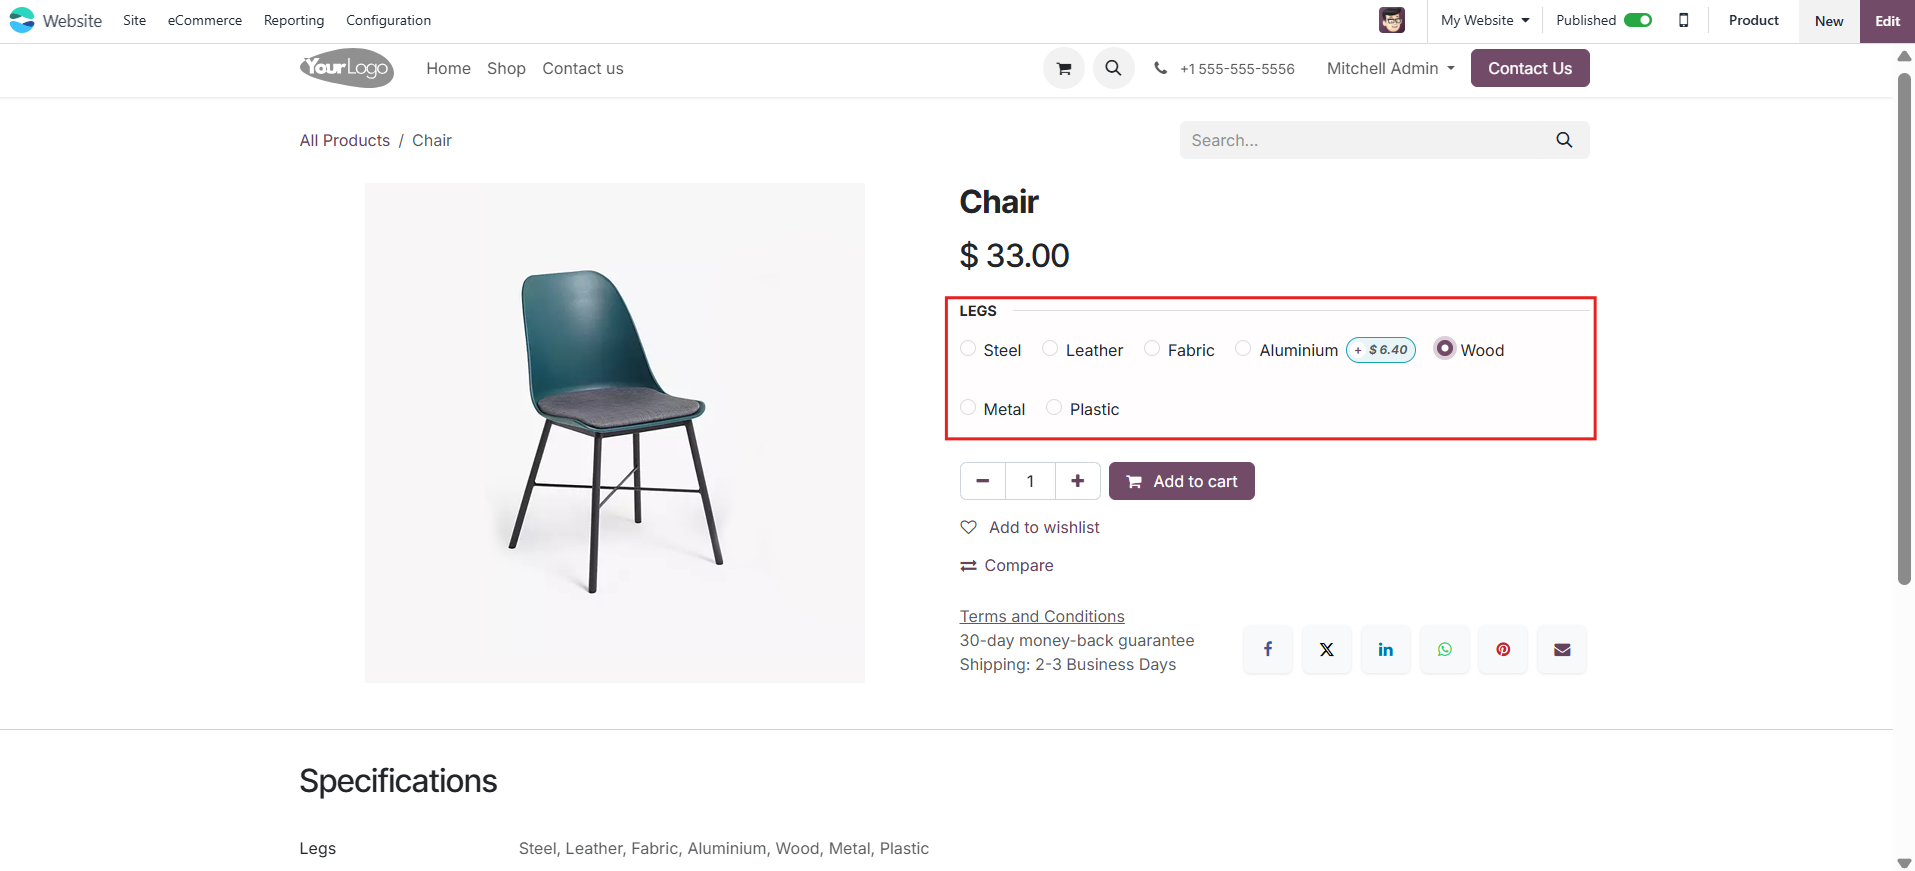1915x871 pixels.
Task: Open the Mitchell Admin user menu
Action: click(x=1390, y=68)
